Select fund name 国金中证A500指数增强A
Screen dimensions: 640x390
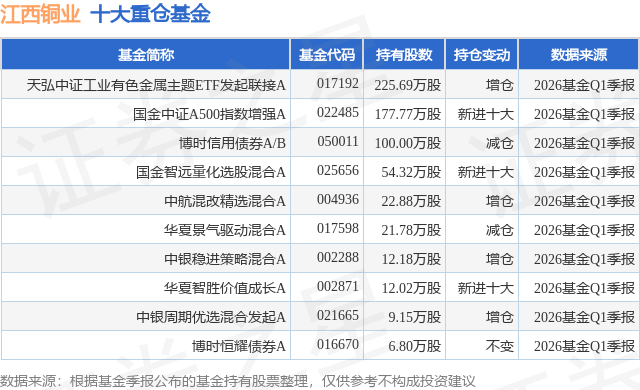209,114
